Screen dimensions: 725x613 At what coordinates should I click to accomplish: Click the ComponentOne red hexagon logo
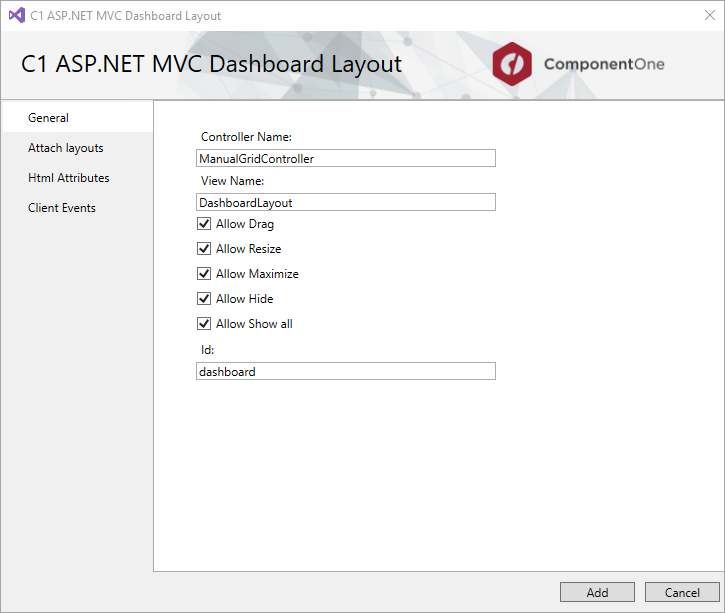click(512, 64)
